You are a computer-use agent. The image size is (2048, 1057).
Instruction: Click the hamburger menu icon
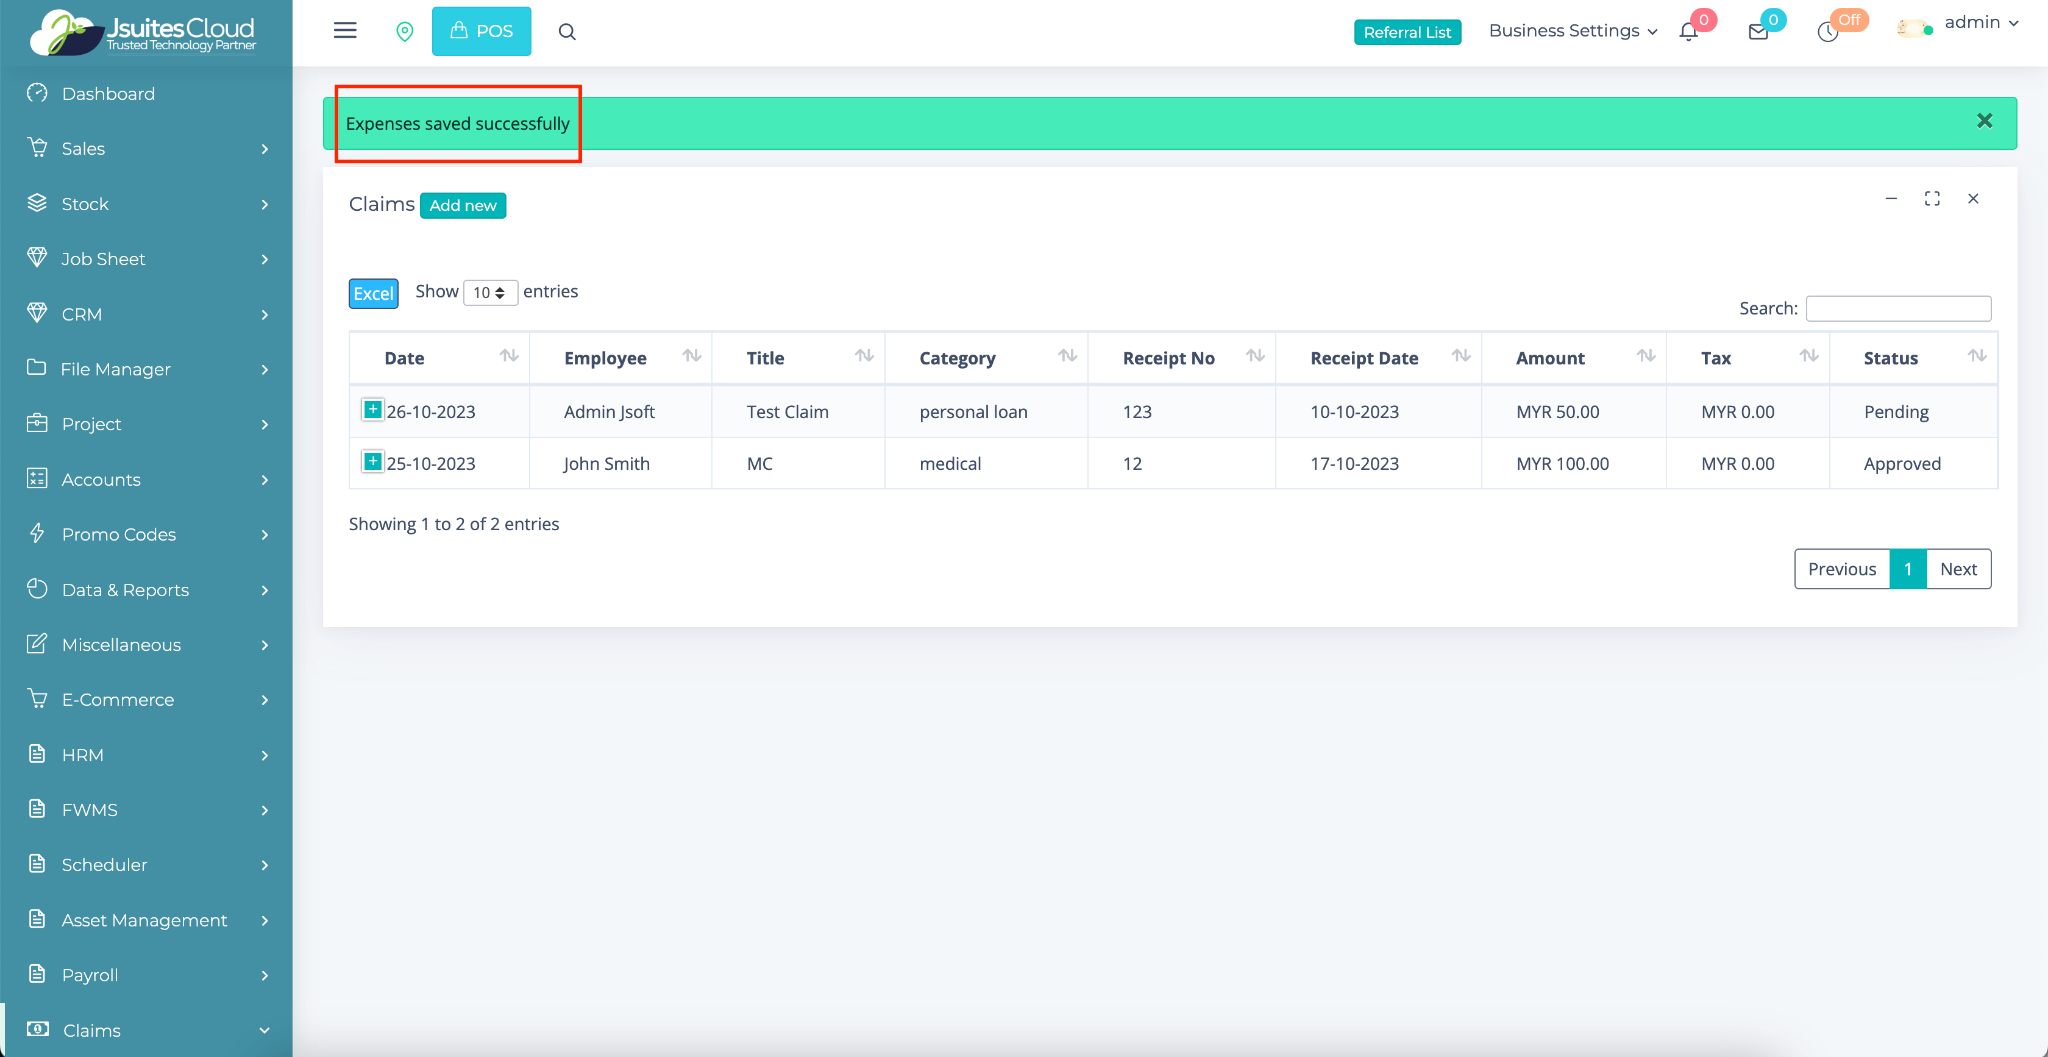(x=345, y=31)
